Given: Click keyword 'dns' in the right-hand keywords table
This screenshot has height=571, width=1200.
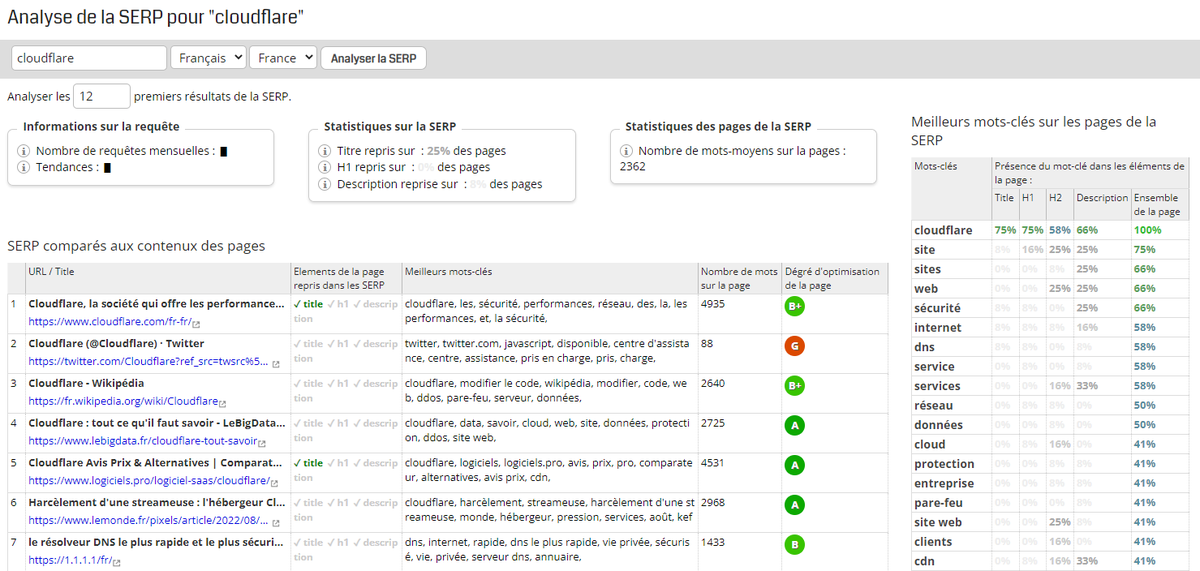Looking at the screenshot, I should [x=924, y=348].
